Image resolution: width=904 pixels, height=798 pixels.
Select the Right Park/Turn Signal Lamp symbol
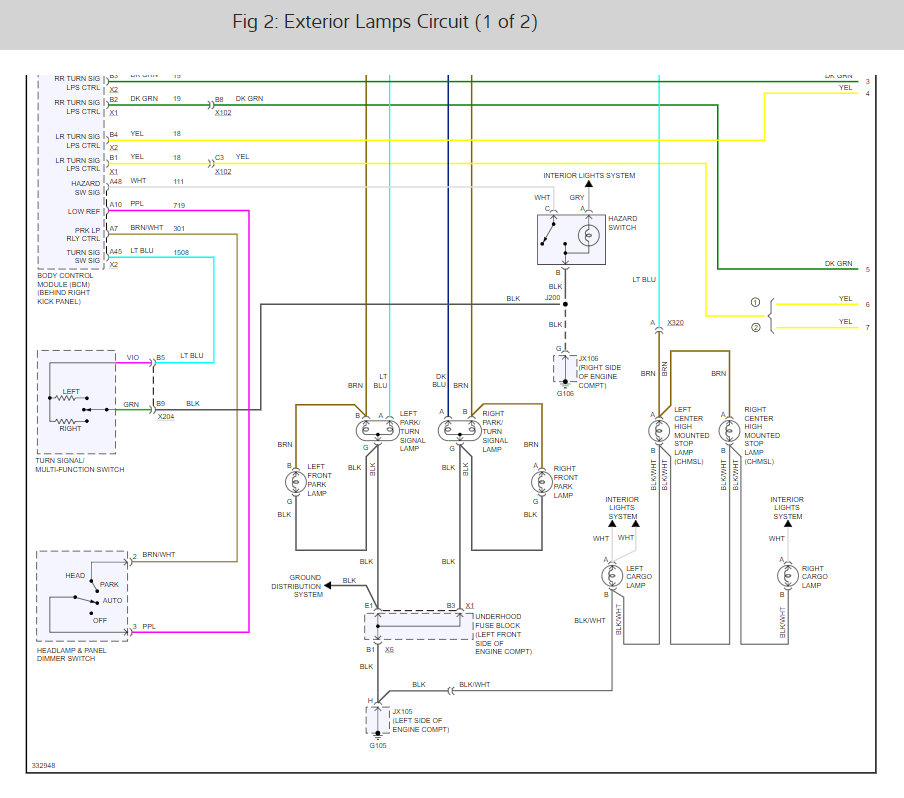(x=459, y=430)
